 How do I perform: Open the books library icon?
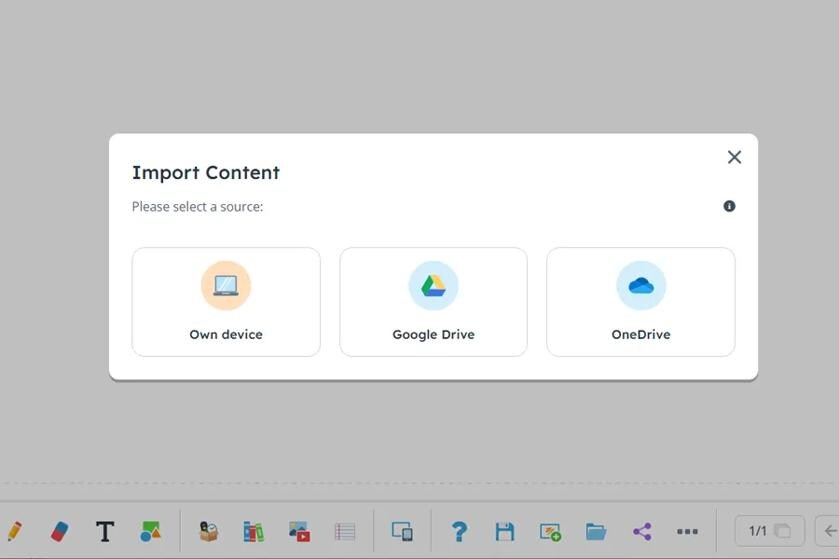pyautogui.click(x=254, y=531)
